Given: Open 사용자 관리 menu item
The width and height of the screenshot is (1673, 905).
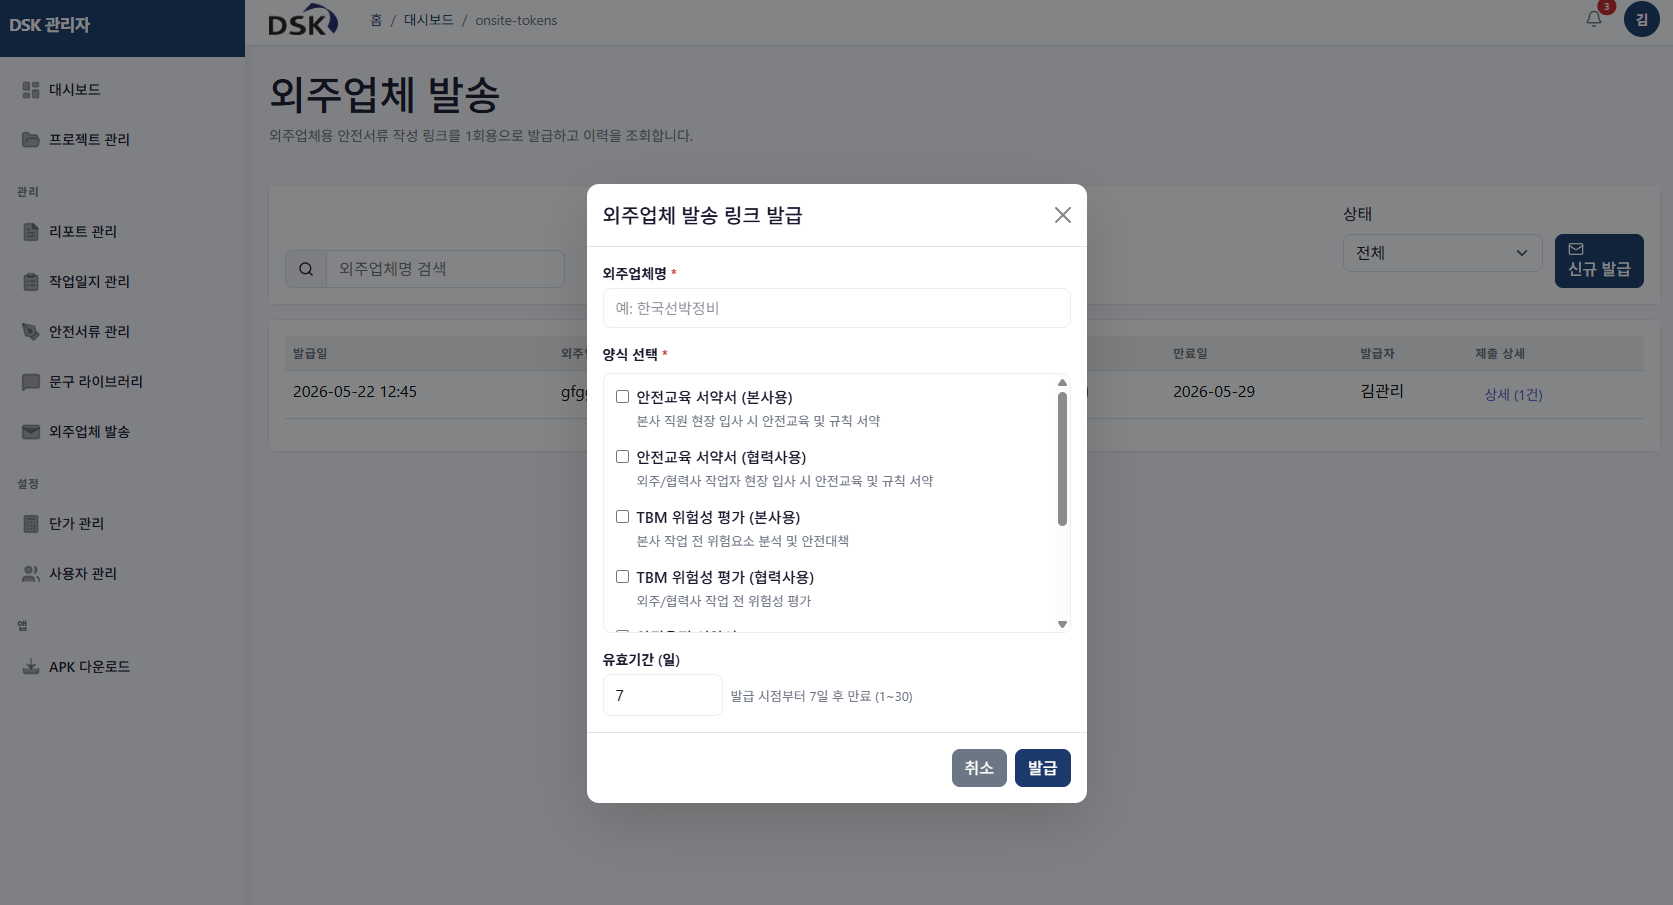Looking at the screenshot, I should (x=122, y=574).
